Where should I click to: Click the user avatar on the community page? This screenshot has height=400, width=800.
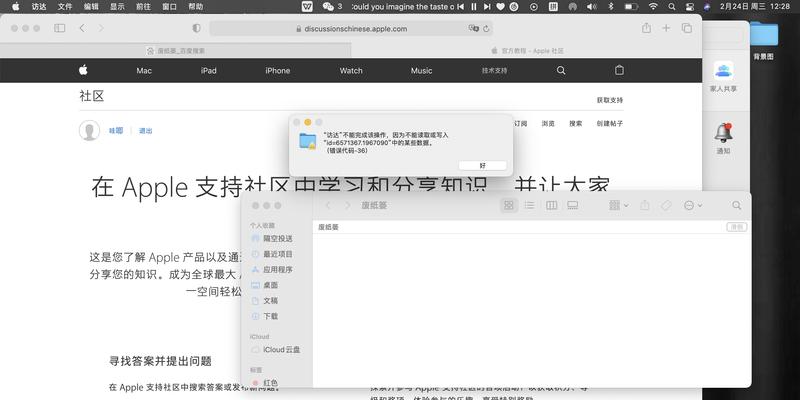tap(89, 131)
